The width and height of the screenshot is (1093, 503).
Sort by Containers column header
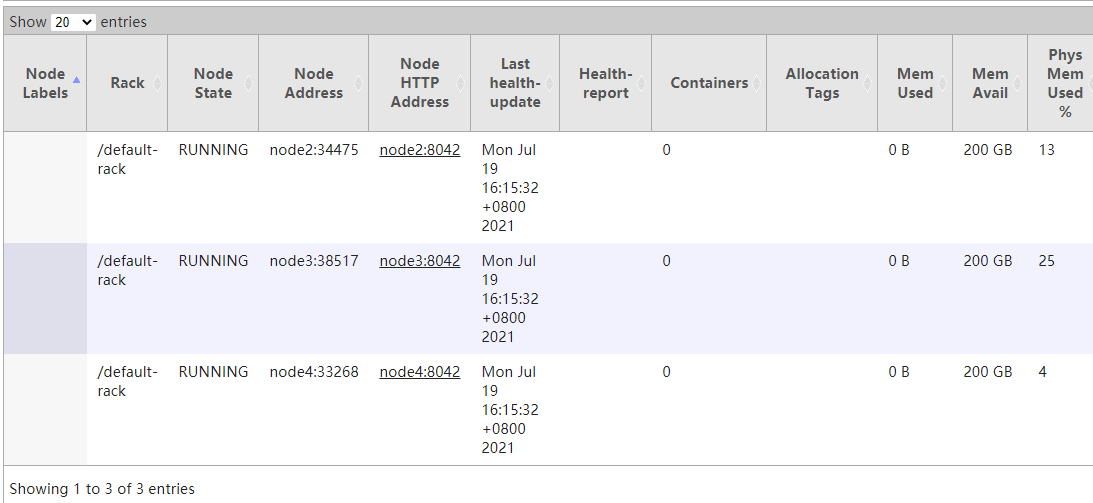click(709, 83)
